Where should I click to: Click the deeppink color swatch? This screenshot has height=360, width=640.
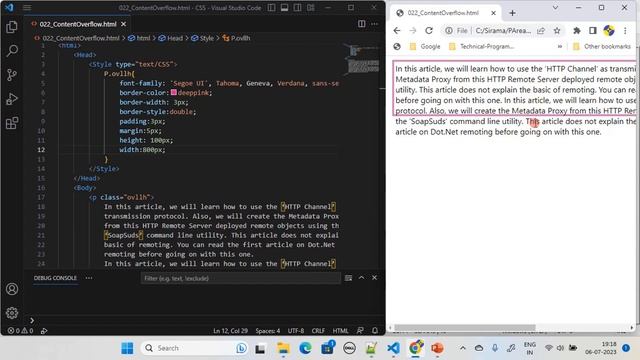174,93
